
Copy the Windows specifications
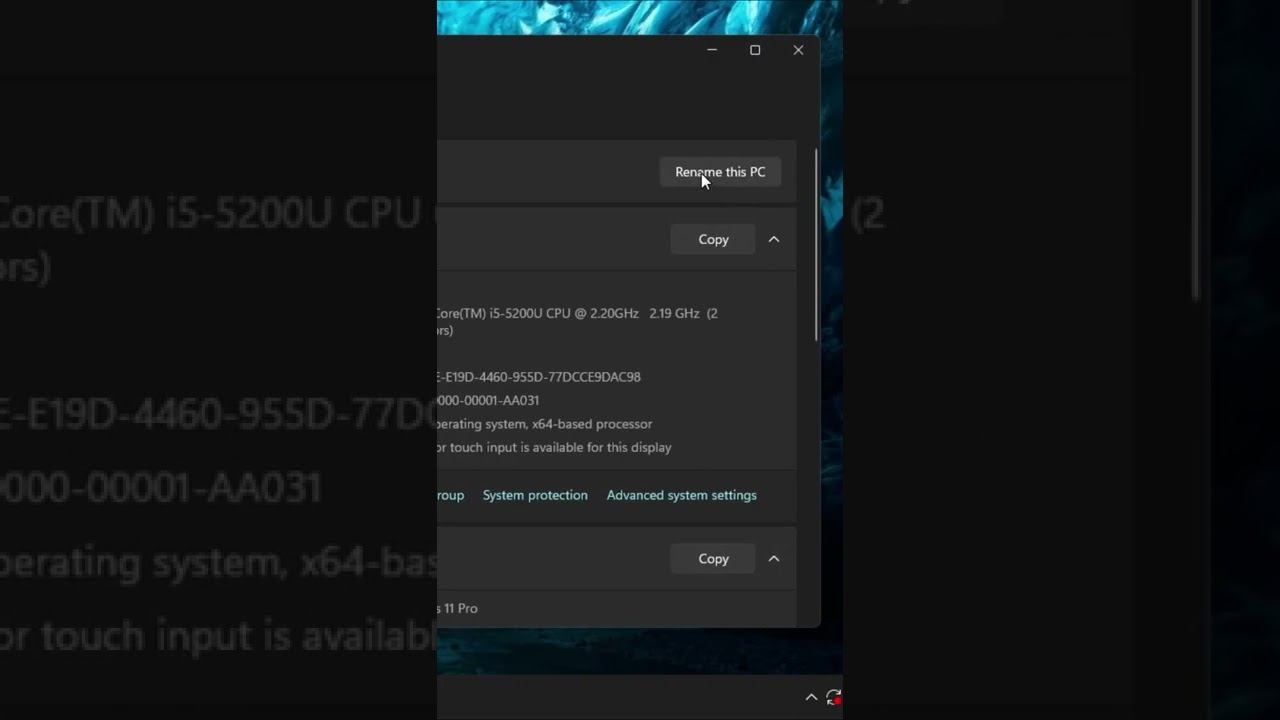713,559
